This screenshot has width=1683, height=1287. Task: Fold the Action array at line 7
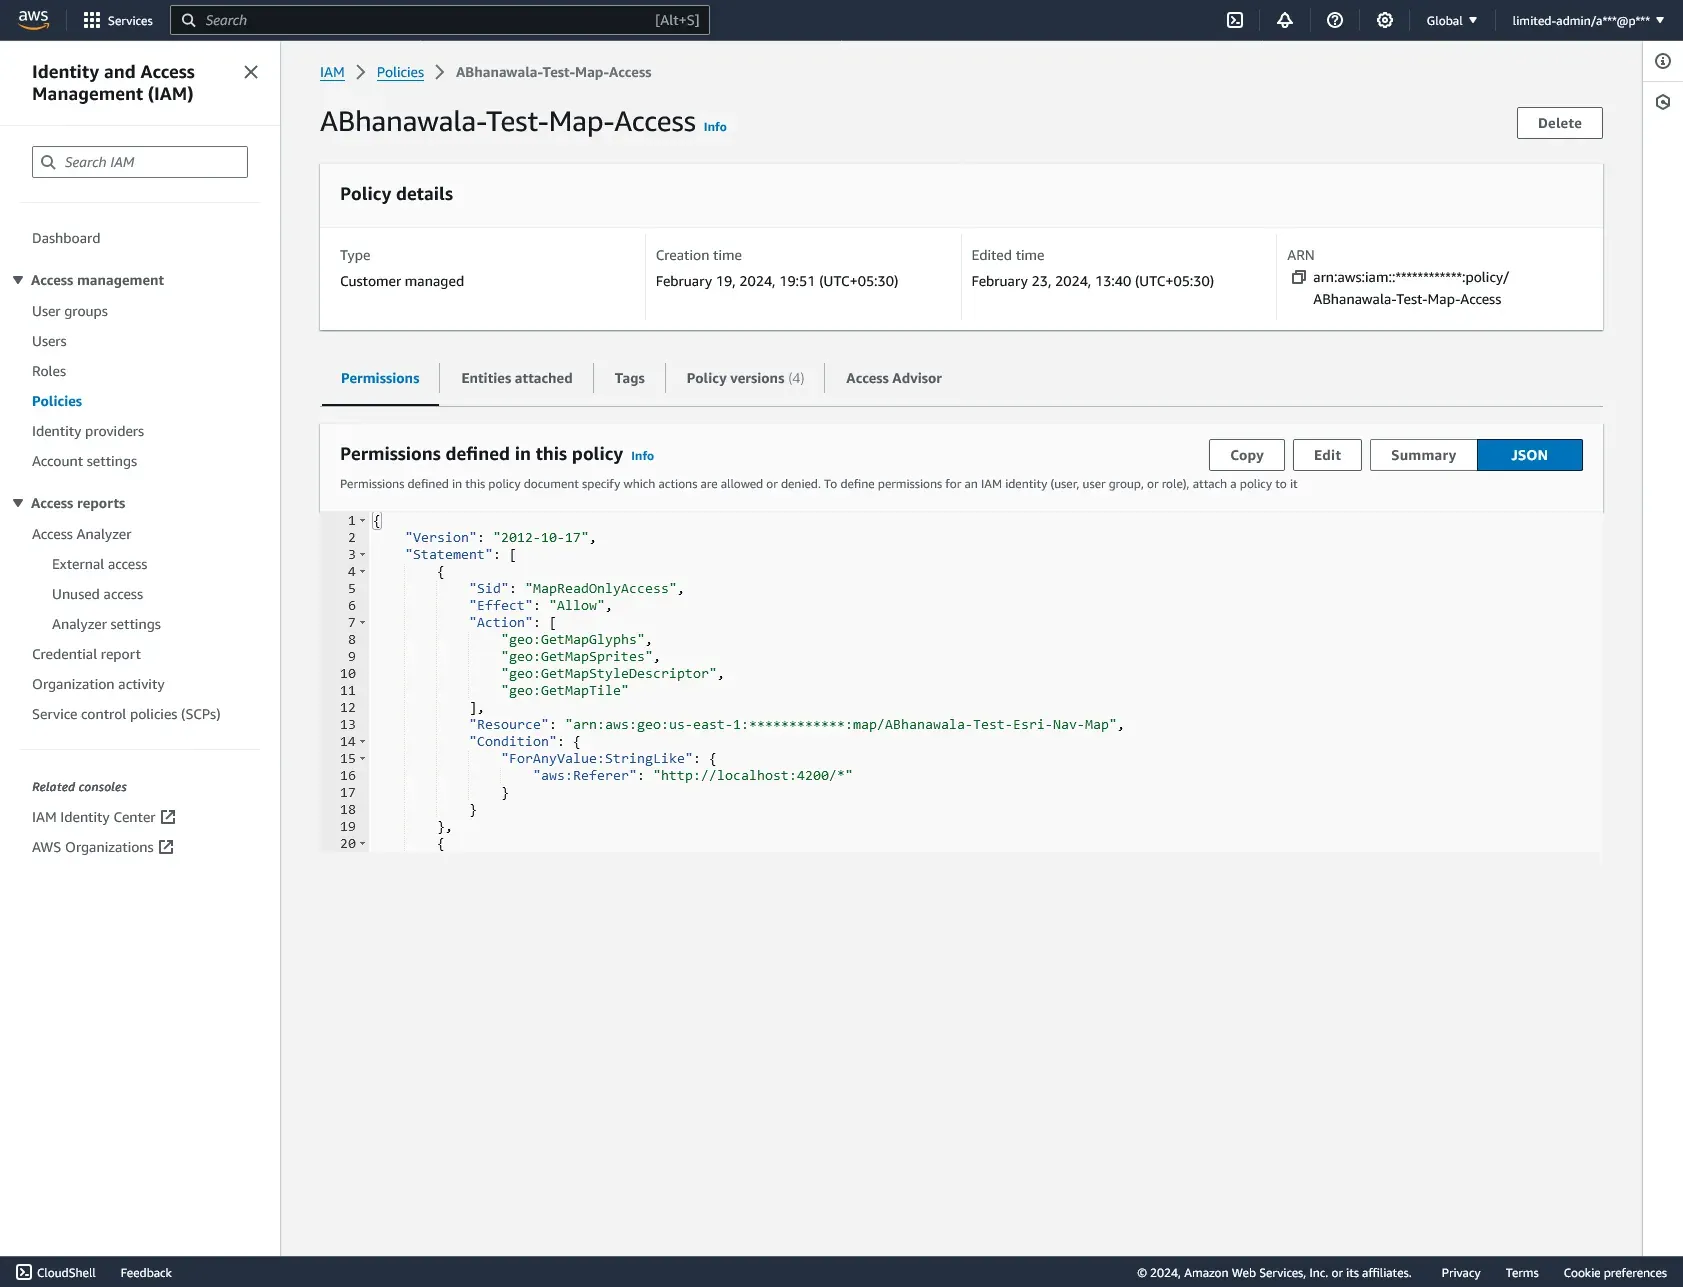363,623
